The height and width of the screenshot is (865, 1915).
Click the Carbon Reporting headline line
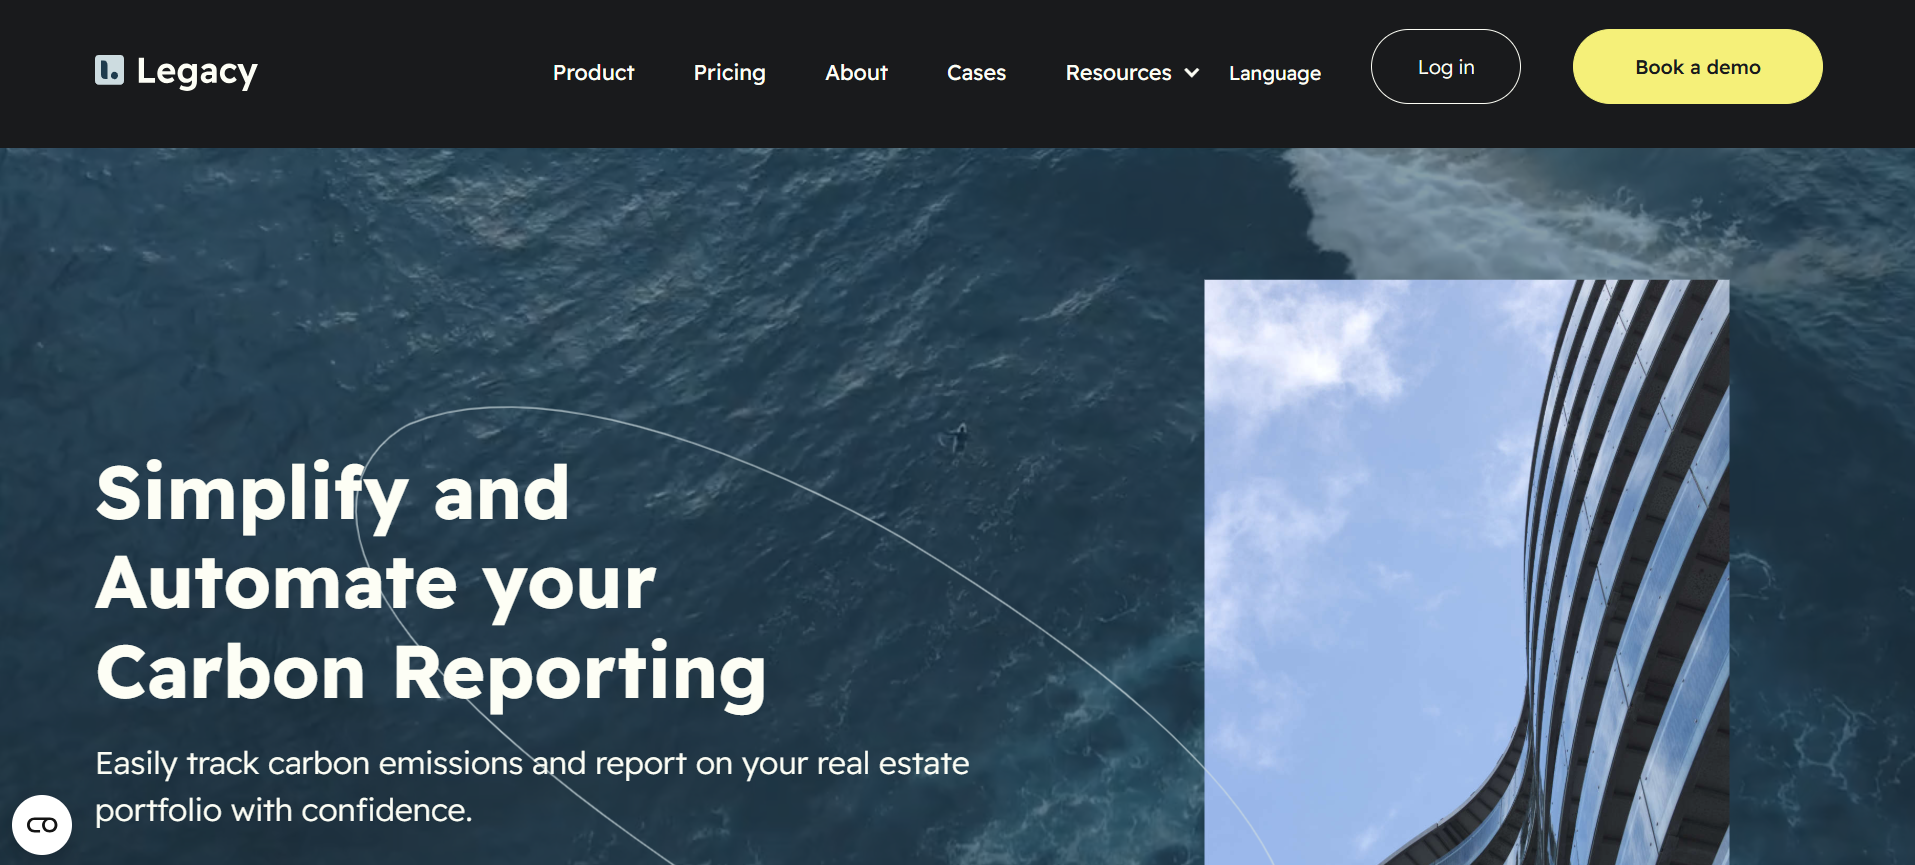431,674
